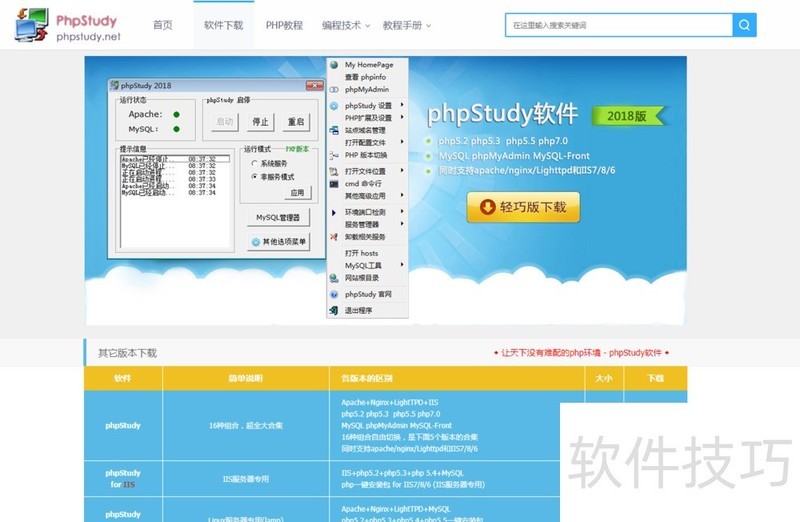Click the cmd 命令行 console icon
Screen dimensions: 800x522
334,184
